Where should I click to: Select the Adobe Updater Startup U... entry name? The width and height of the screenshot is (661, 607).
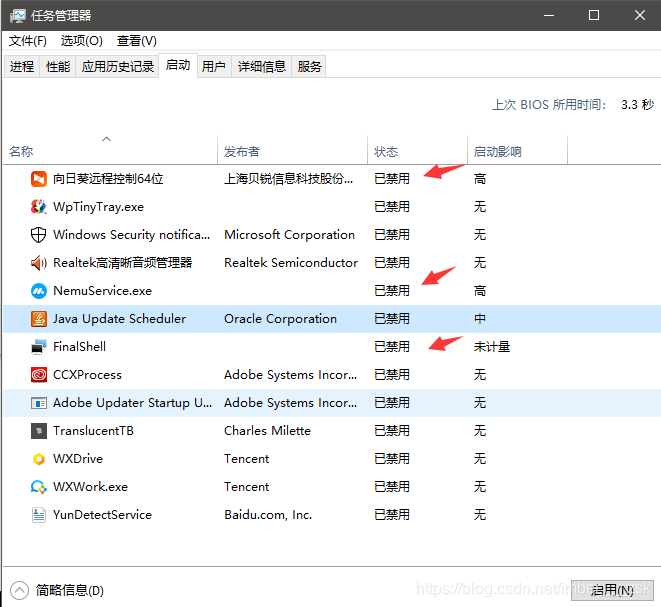pyautogui.click(x=132, y=403)
